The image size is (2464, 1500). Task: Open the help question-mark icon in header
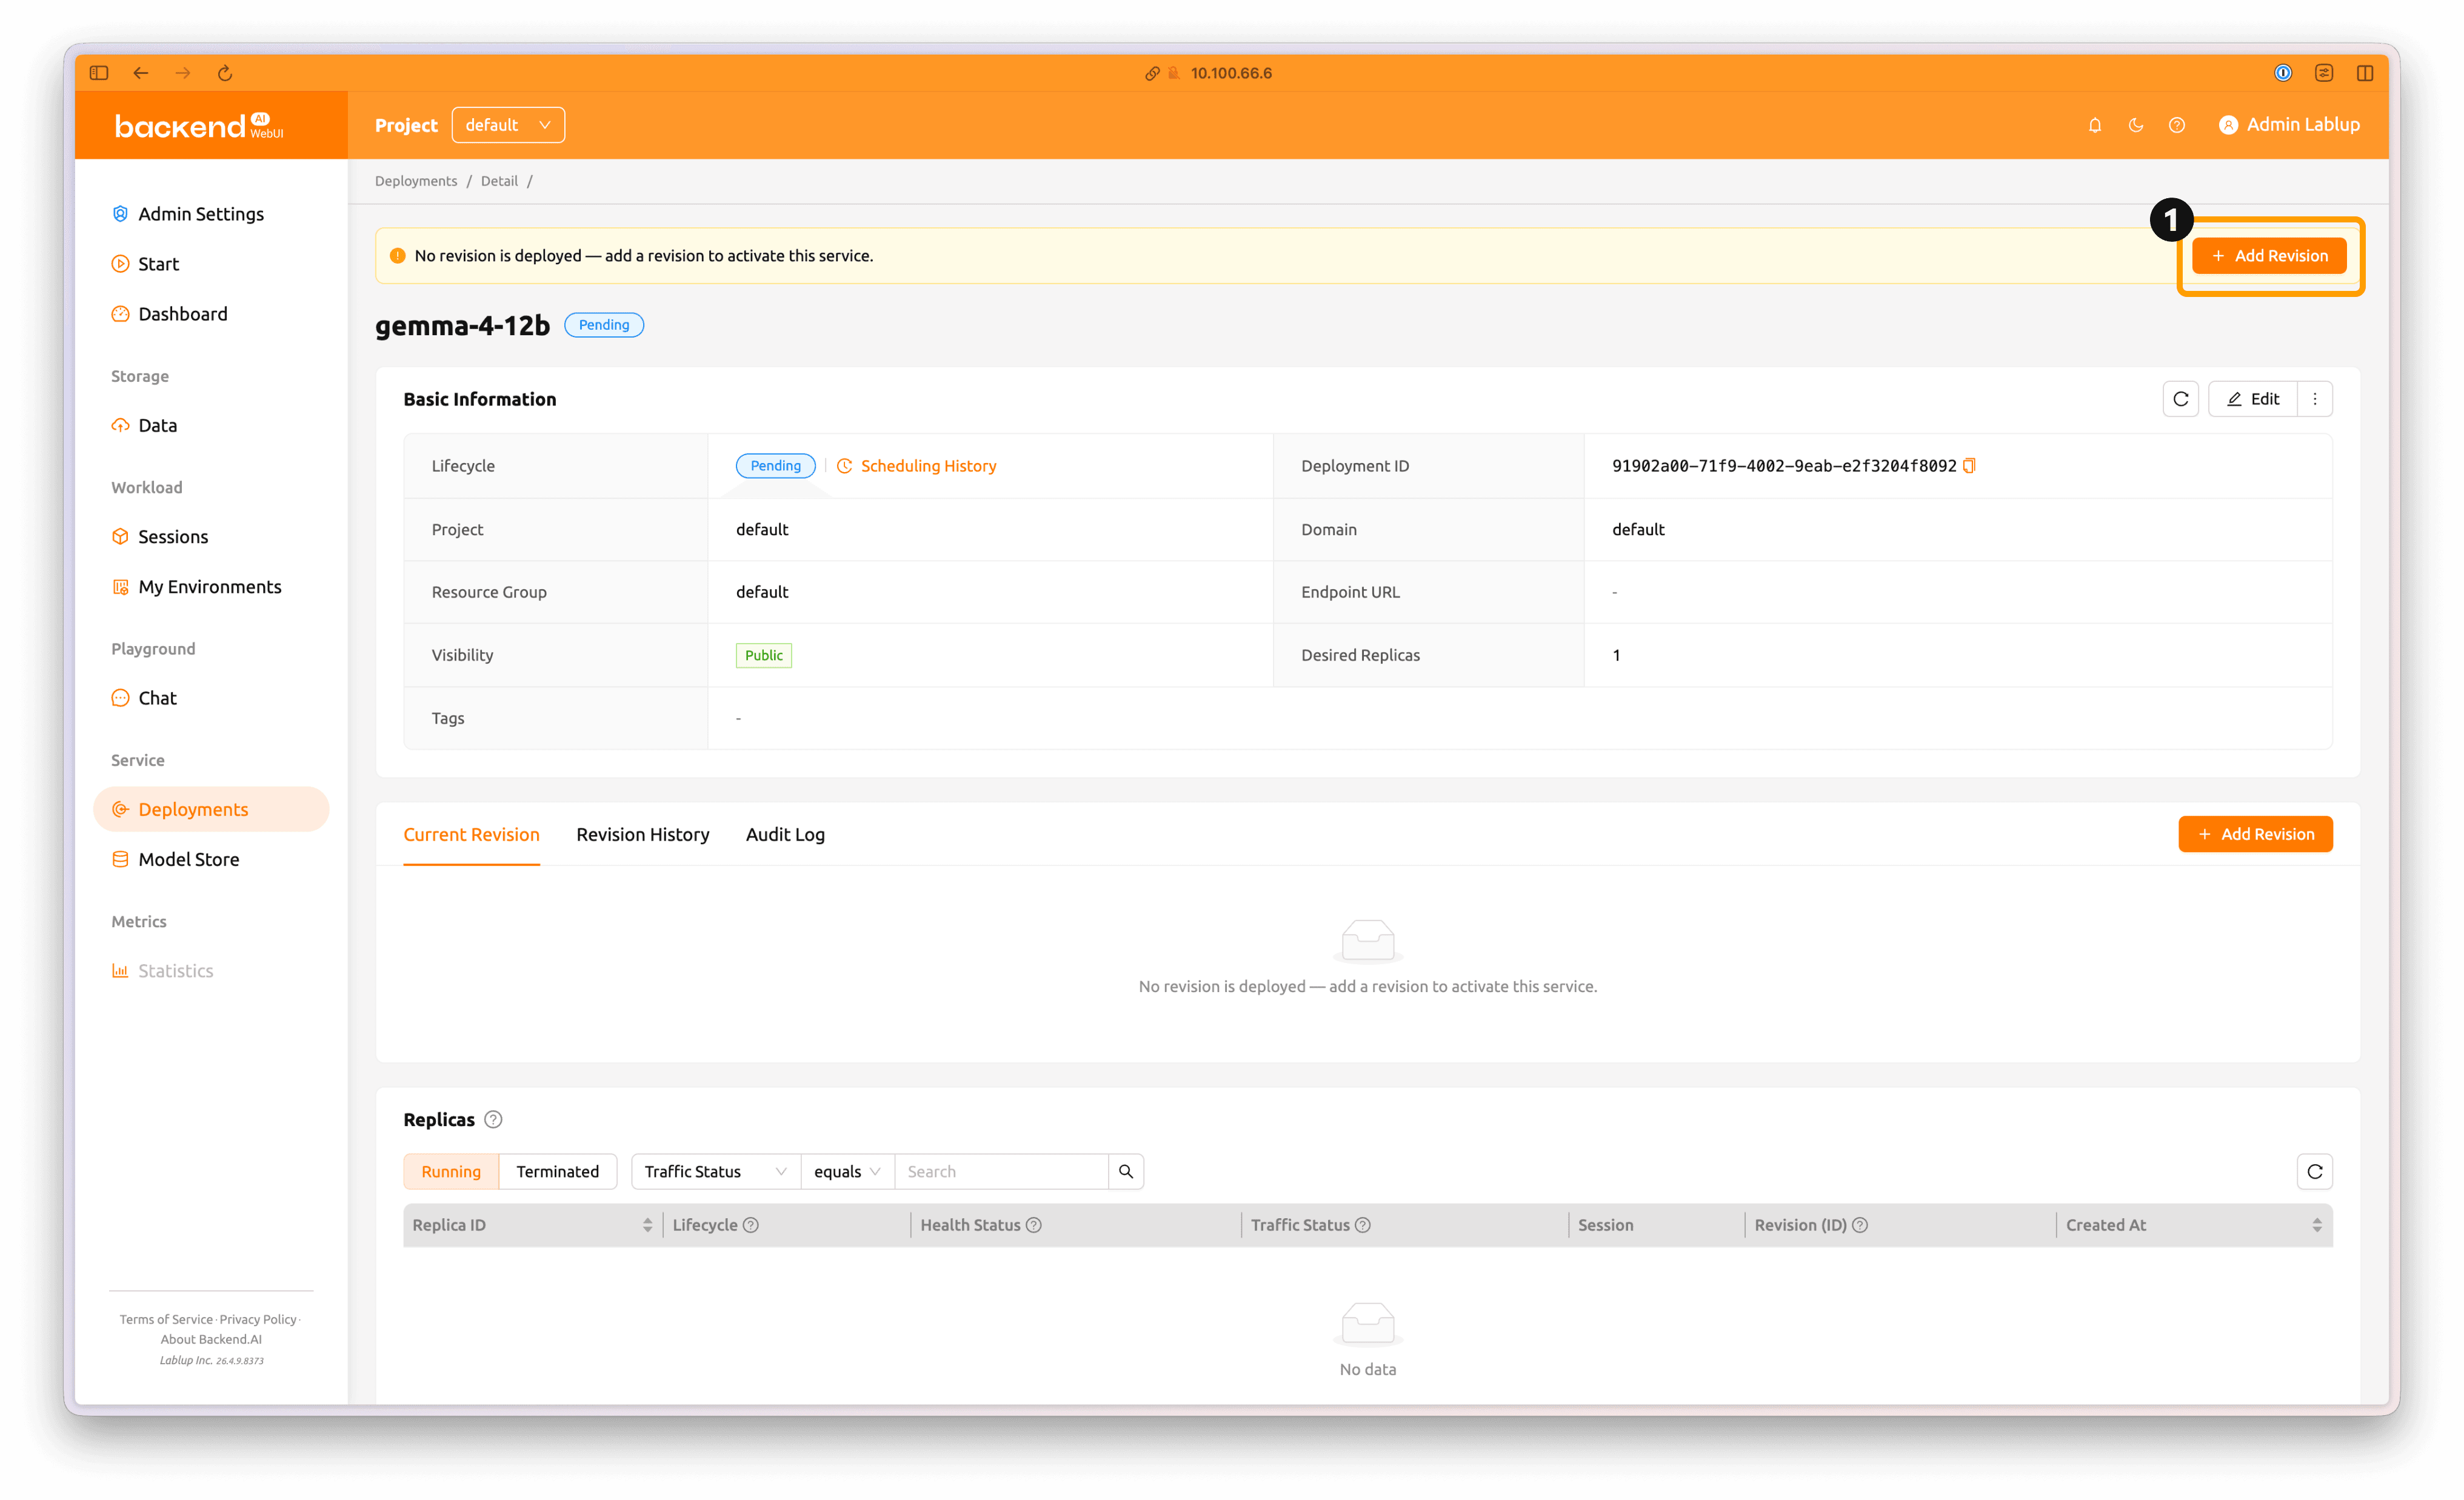2177,125
